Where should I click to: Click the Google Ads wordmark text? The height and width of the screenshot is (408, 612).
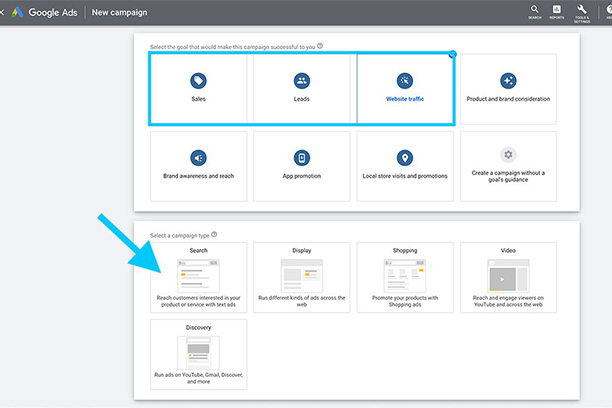[x=53, y=12]
